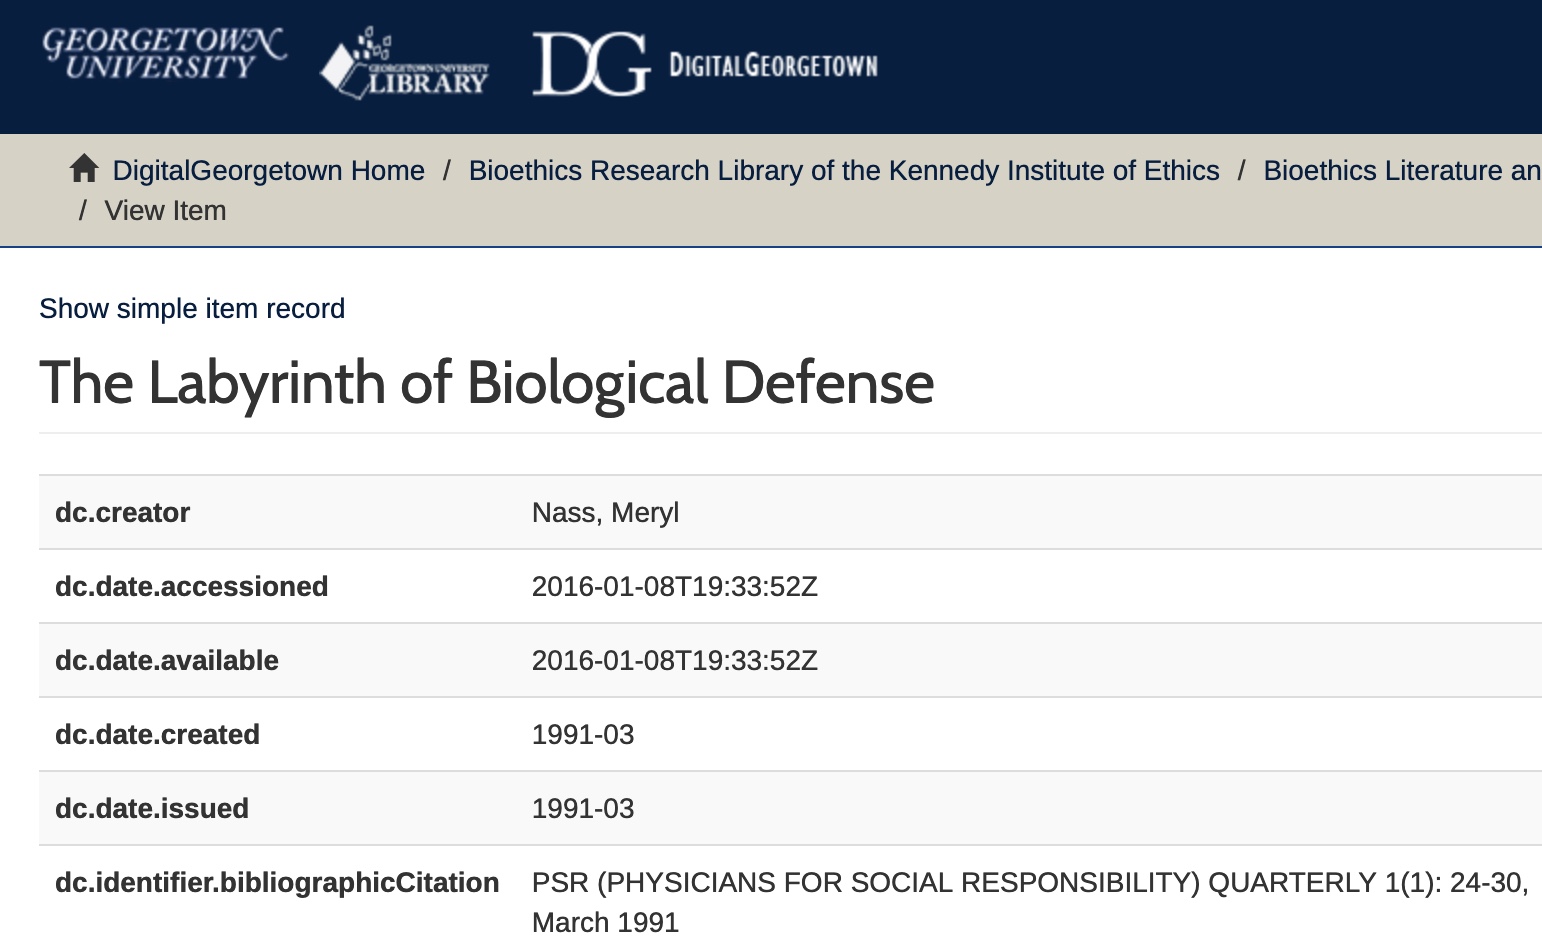Click the dc.date.issued row label

pos(151,809)
